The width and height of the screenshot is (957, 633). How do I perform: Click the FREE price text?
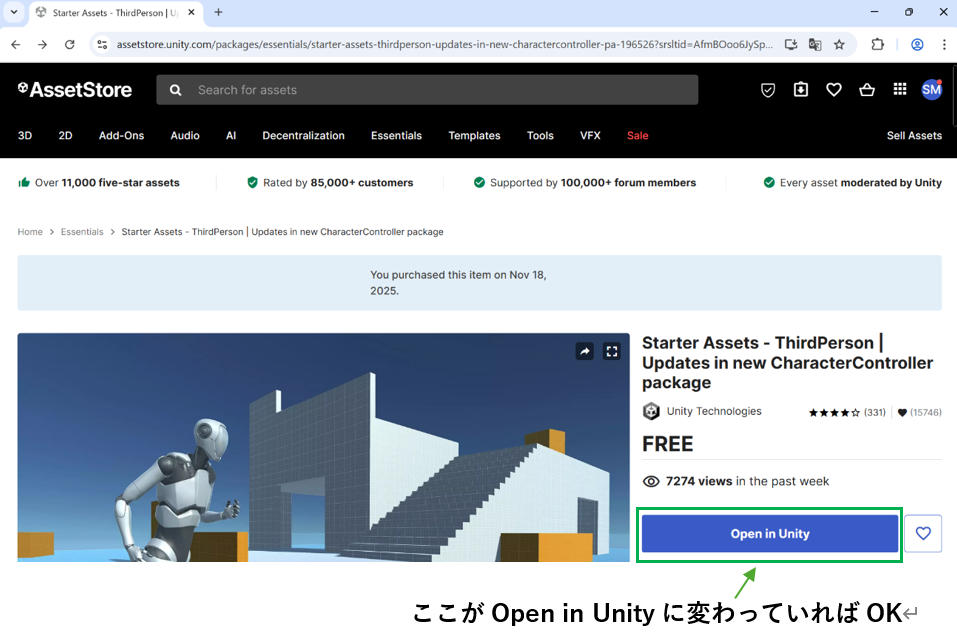[667, 444]
